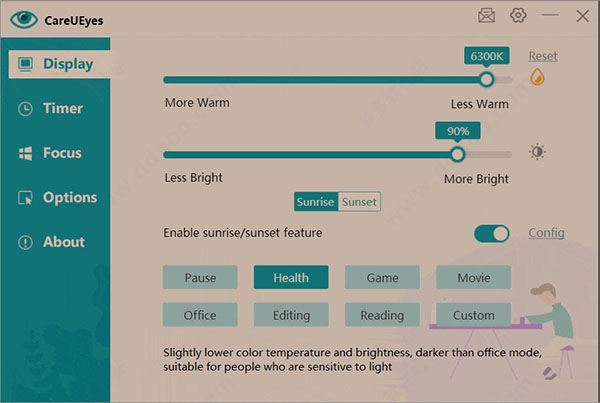Screen dimensions: 600x403
Task: Click the orange color temperature droplet icon
Action: coord(537,77)
